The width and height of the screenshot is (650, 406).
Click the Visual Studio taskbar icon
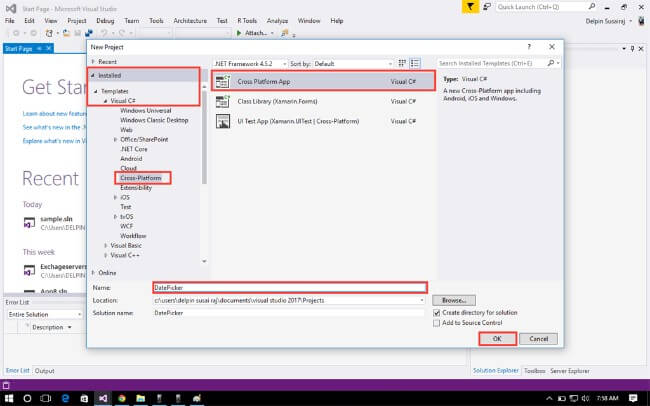[103, 399]
